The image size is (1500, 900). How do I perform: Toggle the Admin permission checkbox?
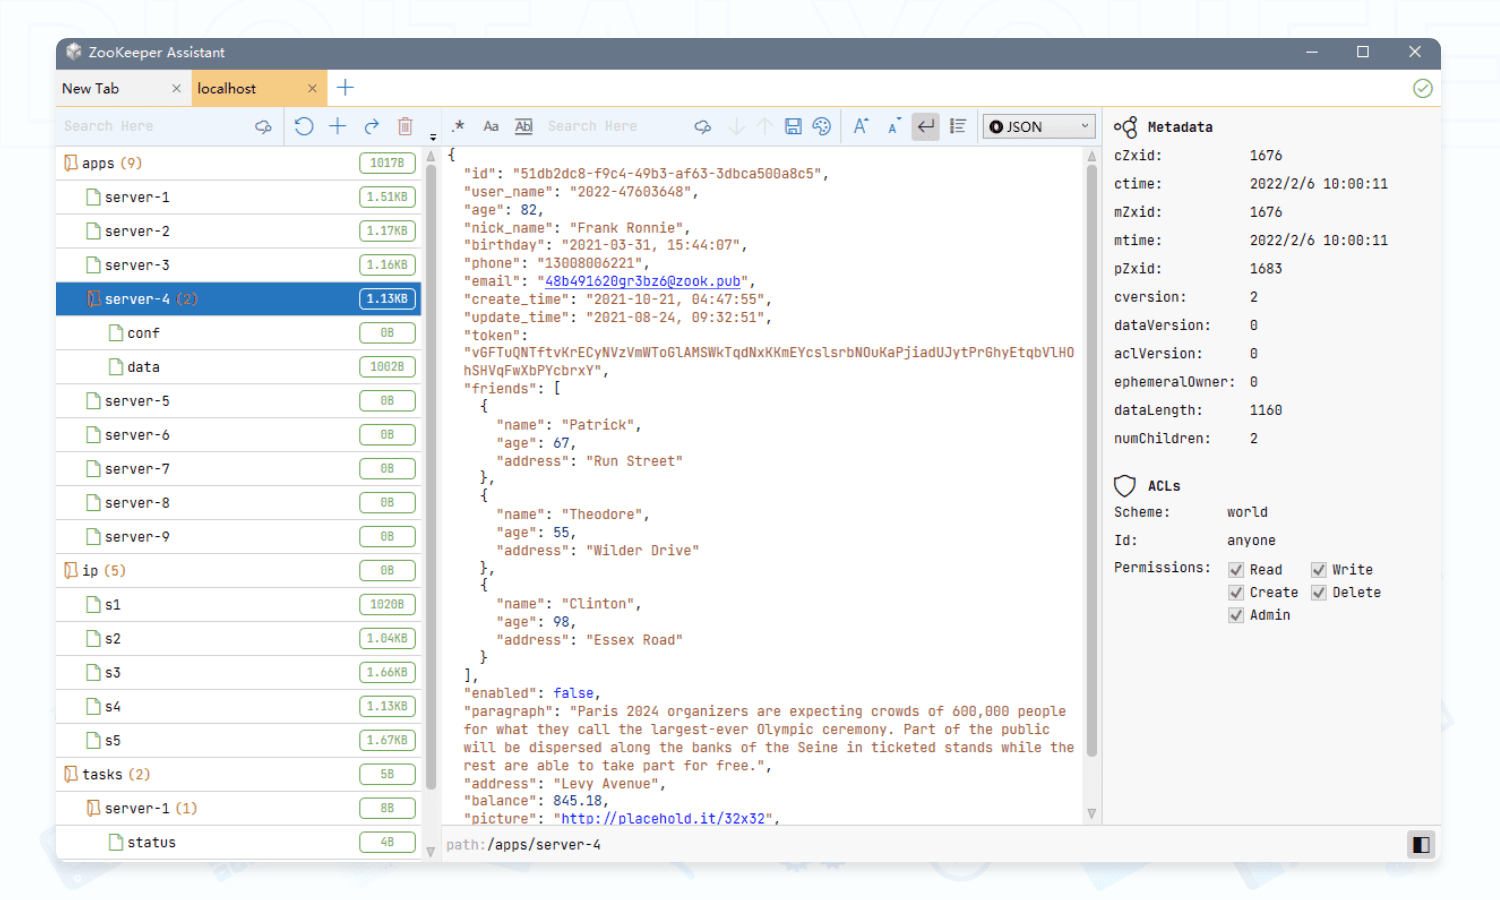1237,615
